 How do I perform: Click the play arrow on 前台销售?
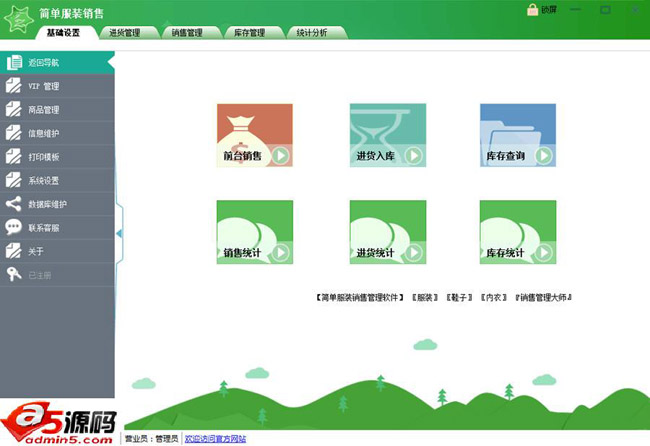pos(281,156)
